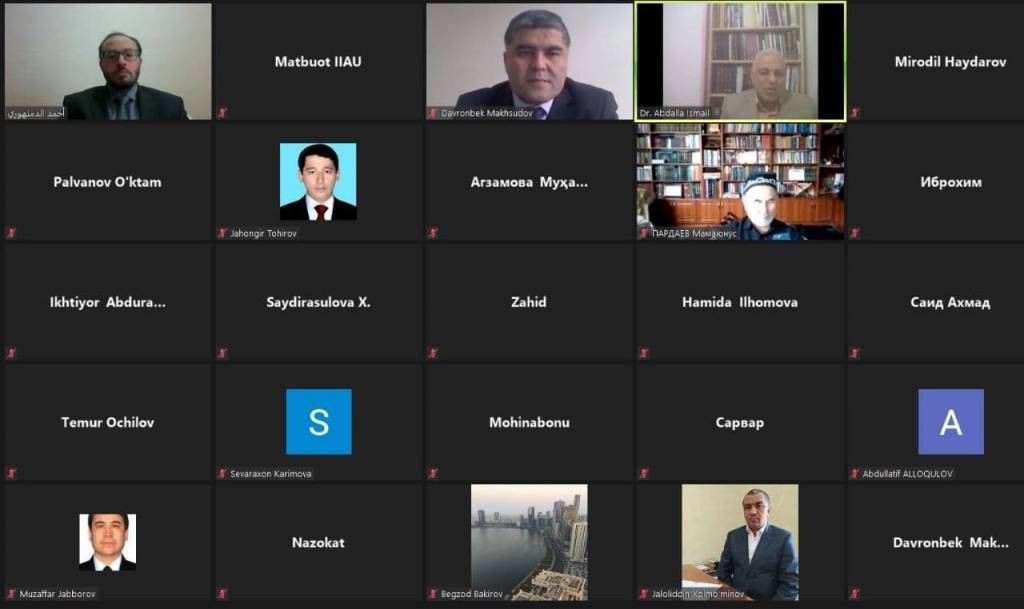
Task: Select Dr. Abdalla Ismail's active speaker video
Action: click(740, 61)
